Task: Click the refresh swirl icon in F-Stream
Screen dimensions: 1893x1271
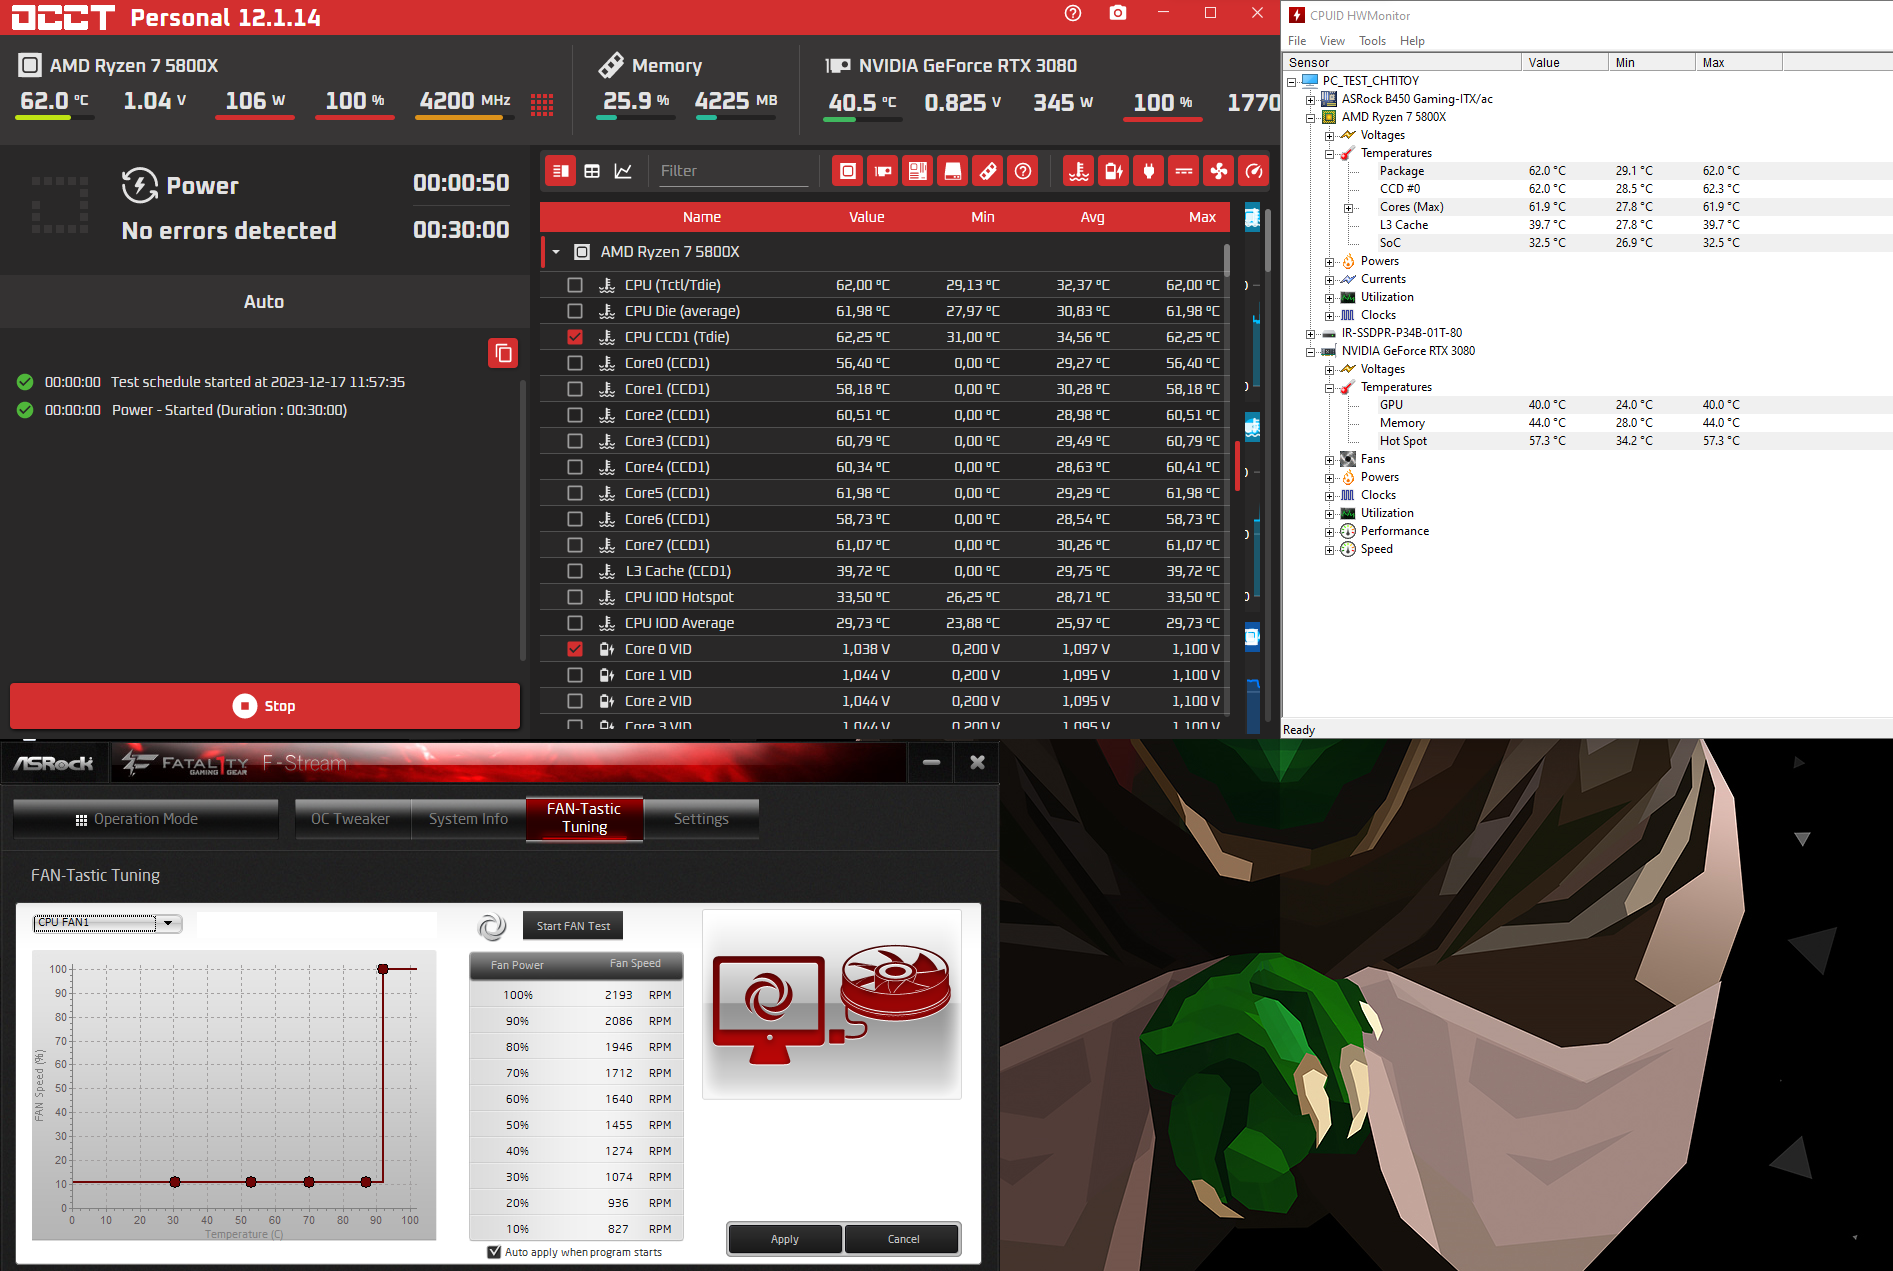Action: pos(492,927)
